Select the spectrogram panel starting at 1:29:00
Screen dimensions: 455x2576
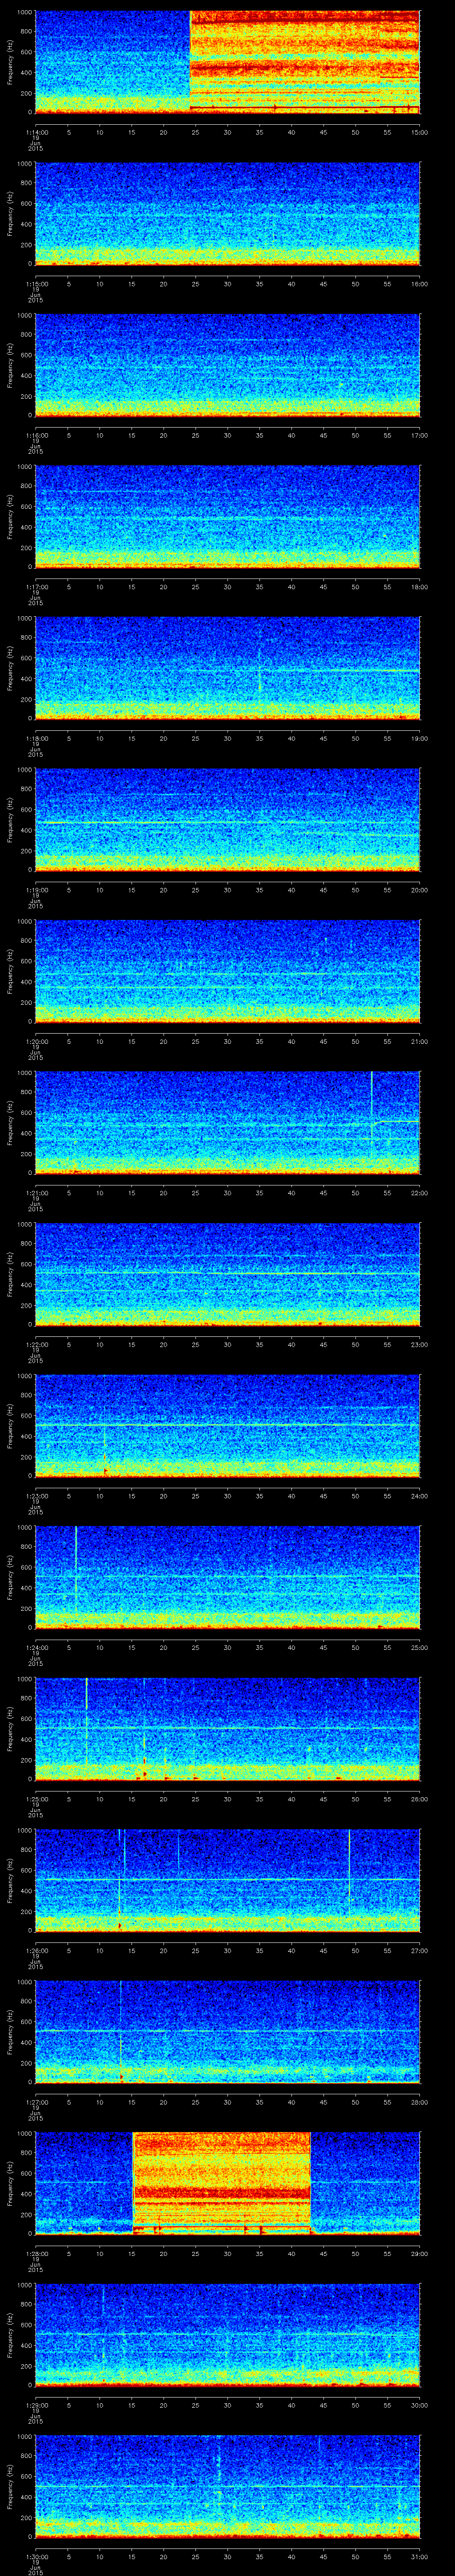coord(227,2336)
